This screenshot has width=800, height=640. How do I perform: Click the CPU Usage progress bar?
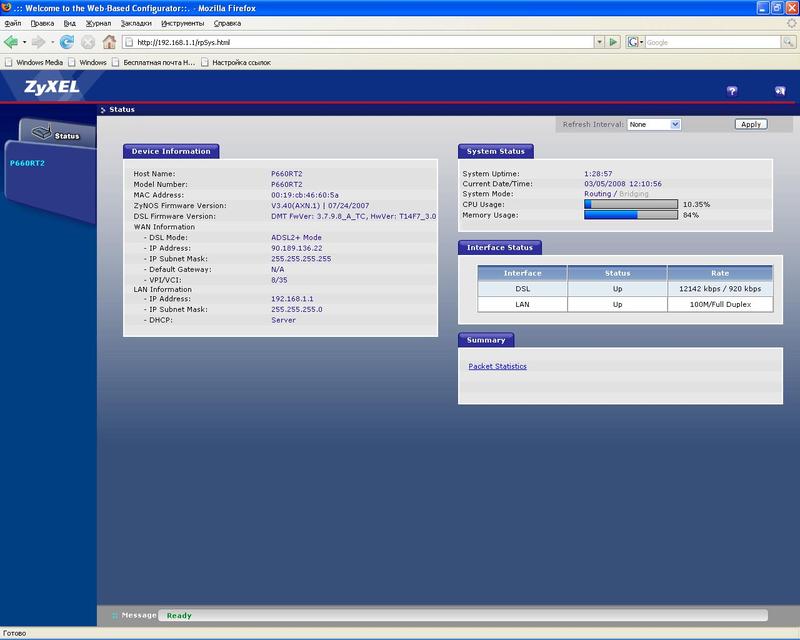click(x=631, y=204)
